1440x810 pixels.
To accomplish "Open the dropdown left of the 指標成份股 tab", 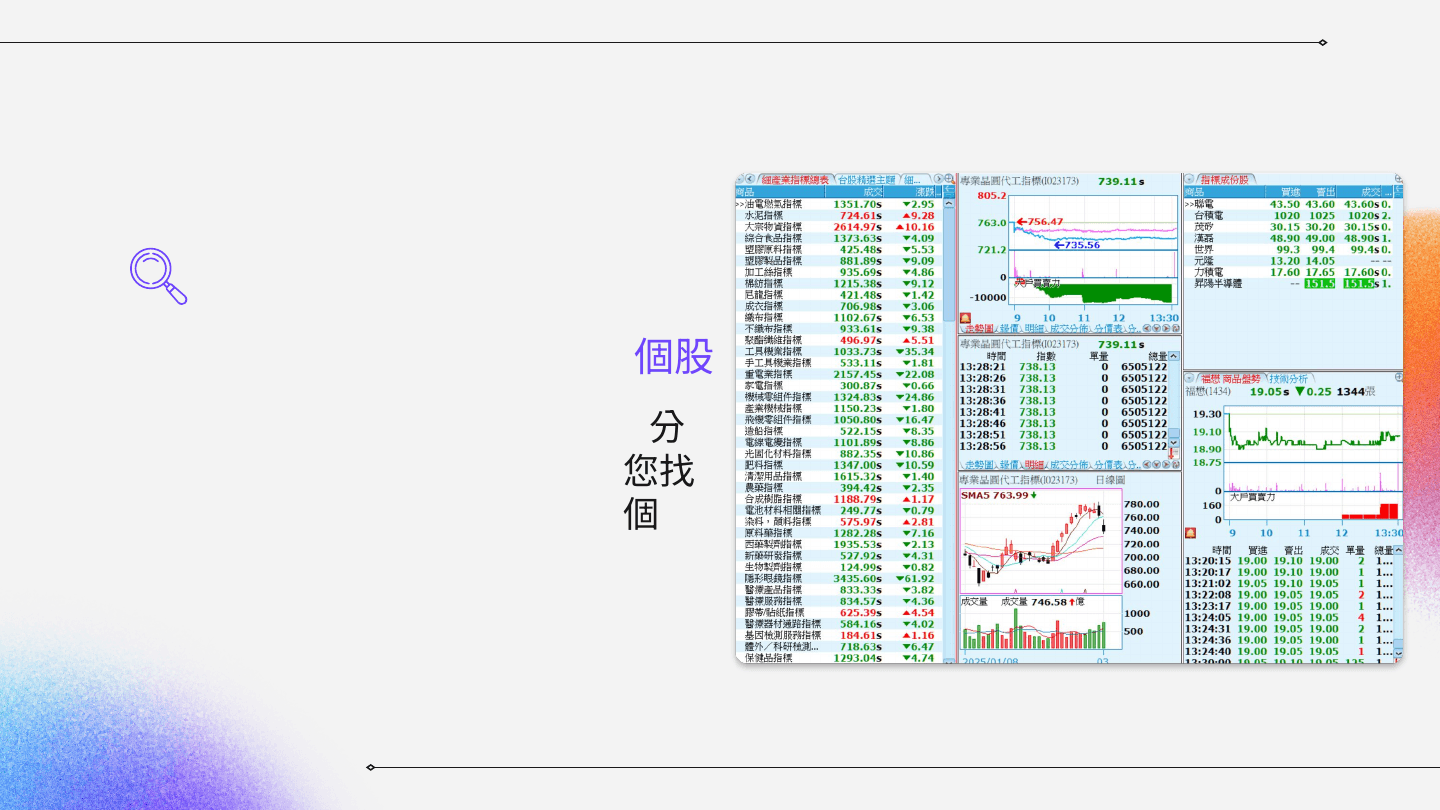I will click(1190, 180).
